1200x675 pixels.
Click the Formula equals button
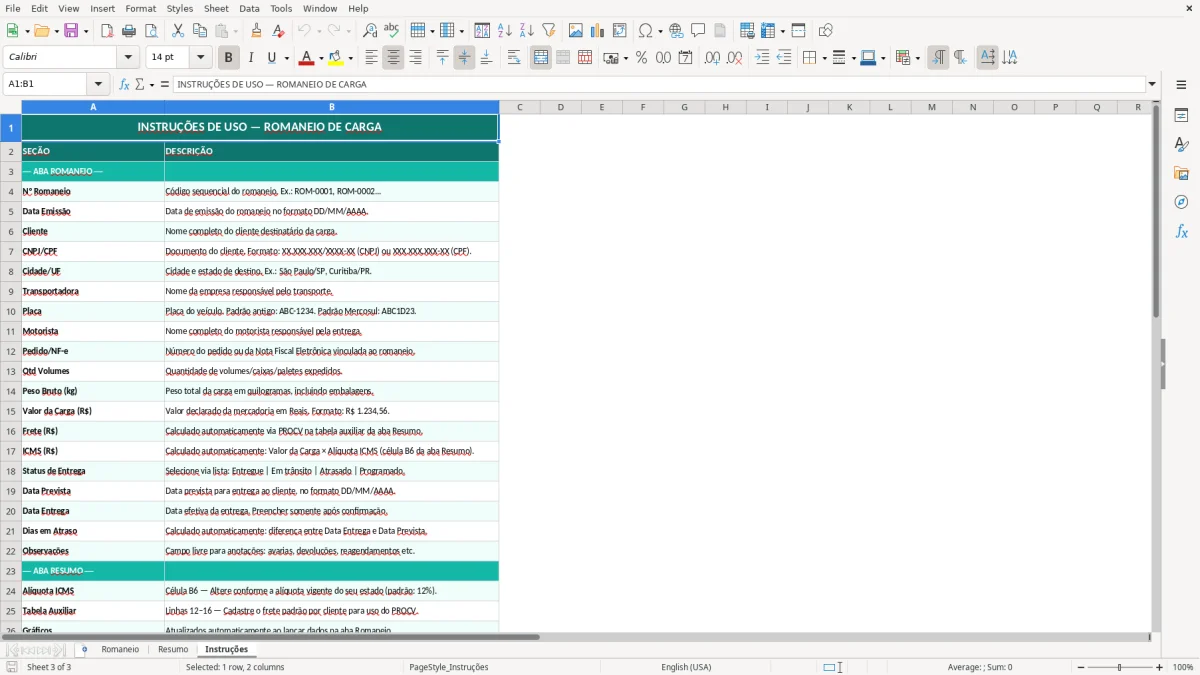pyautogui.click(x=165, y=84)
